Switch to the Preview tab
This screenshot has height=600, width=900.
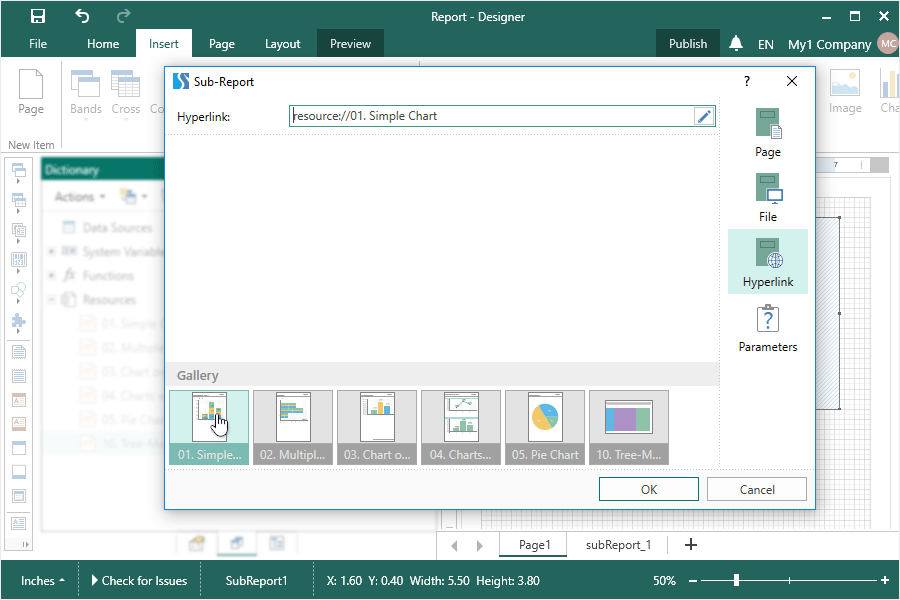tap(350, 44)
